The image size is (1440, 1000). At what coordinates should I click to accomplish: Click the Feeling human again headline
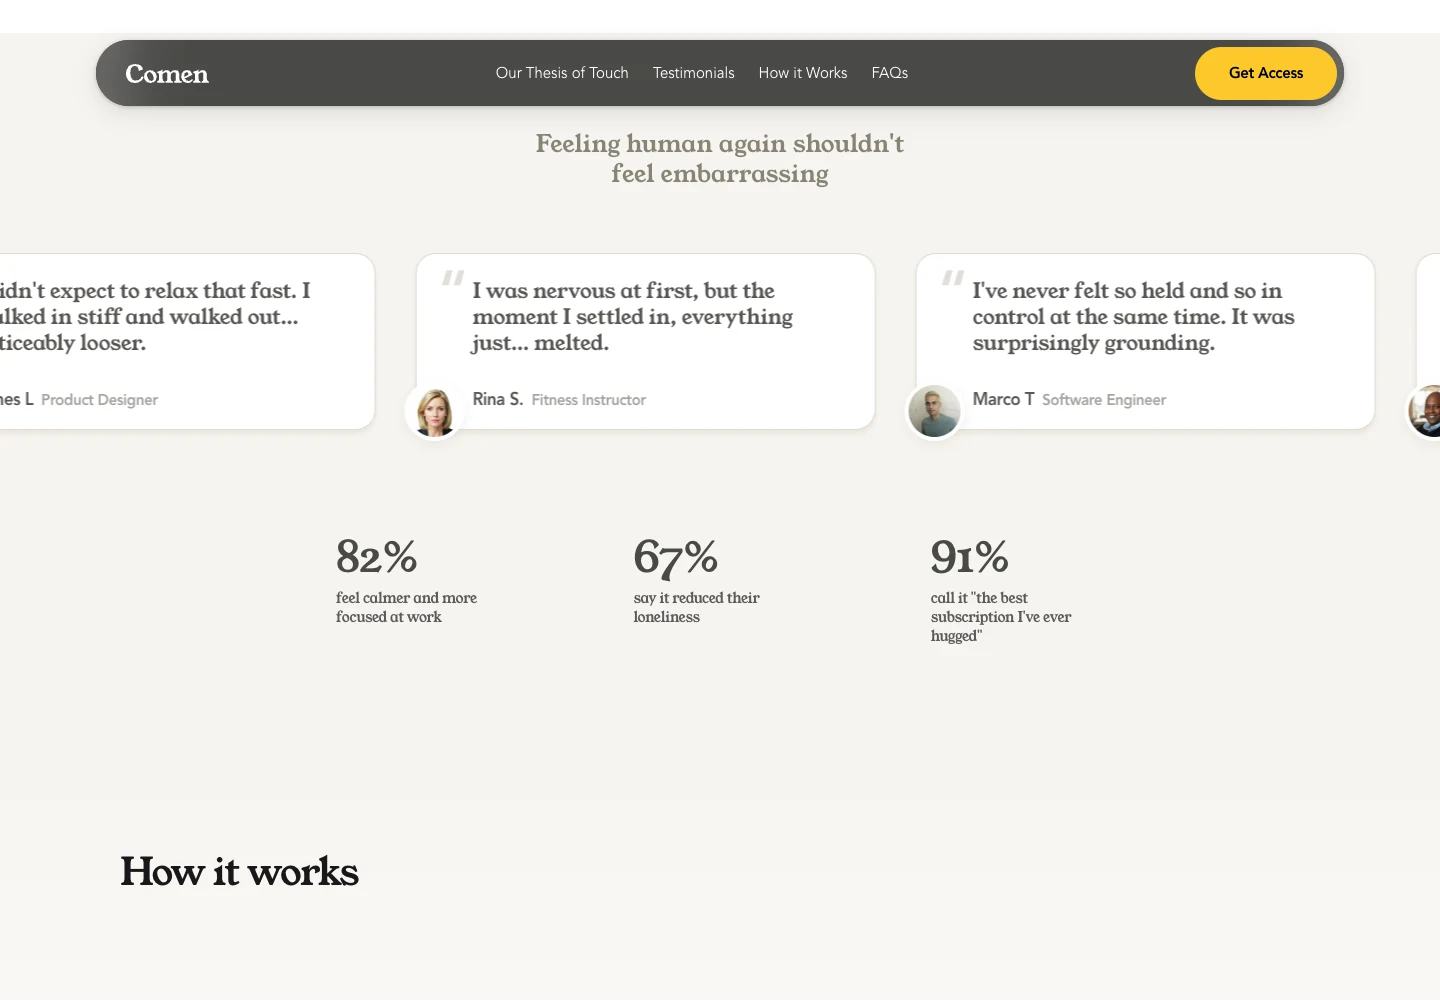[x=720, y=158]
